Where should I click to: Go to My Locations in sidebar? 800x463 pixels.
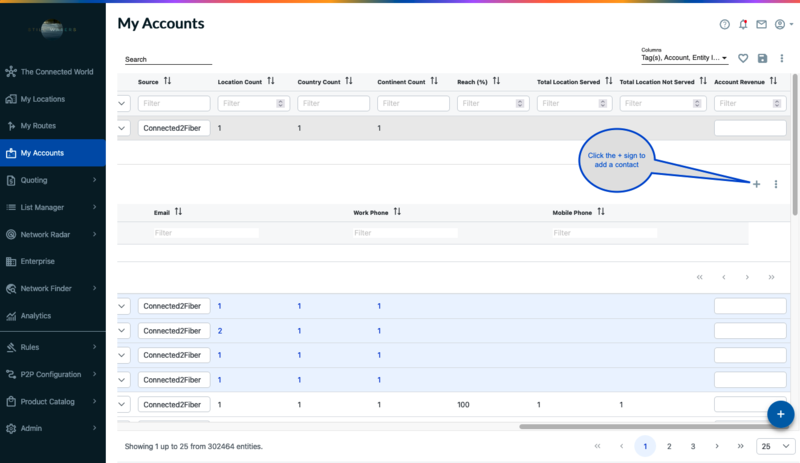(x=43, y=99)
